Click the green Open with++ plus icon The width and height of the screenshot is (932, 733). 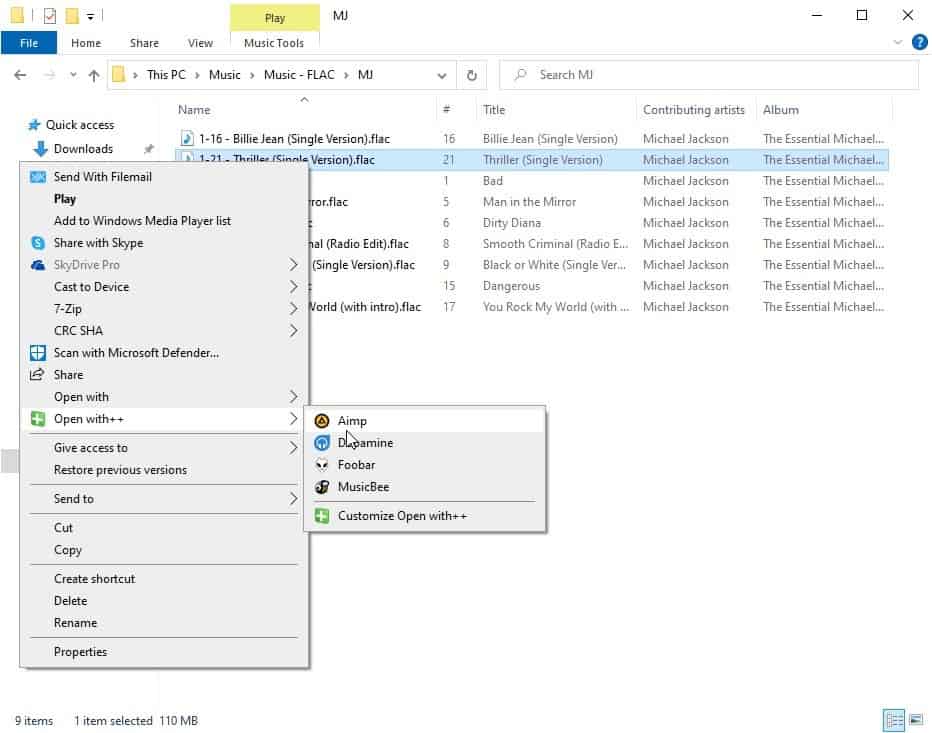coord(37,419)
